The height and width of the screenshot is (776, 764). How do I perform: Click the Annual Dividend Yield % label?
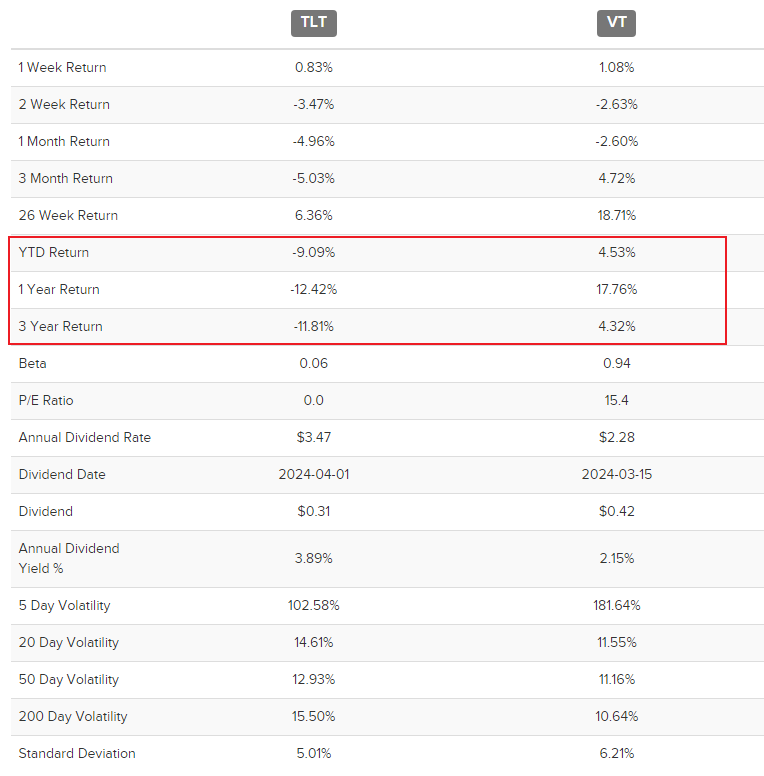(69, 558)
